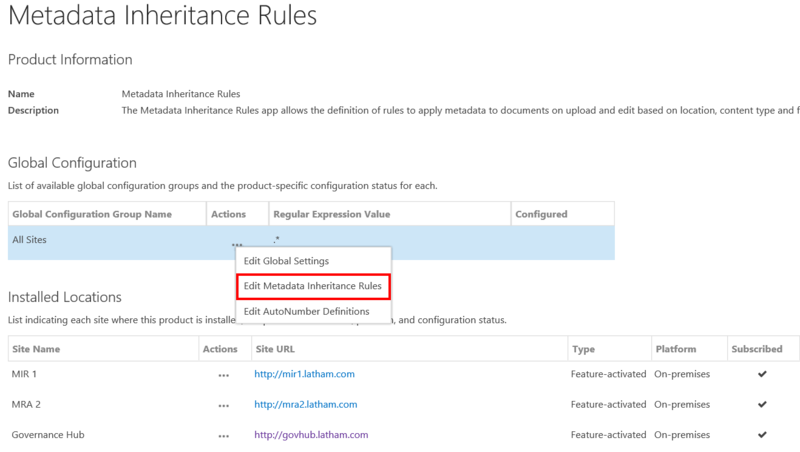Click the All Sites actions ellipsis

pyautogui.click(x=236, y=243)
